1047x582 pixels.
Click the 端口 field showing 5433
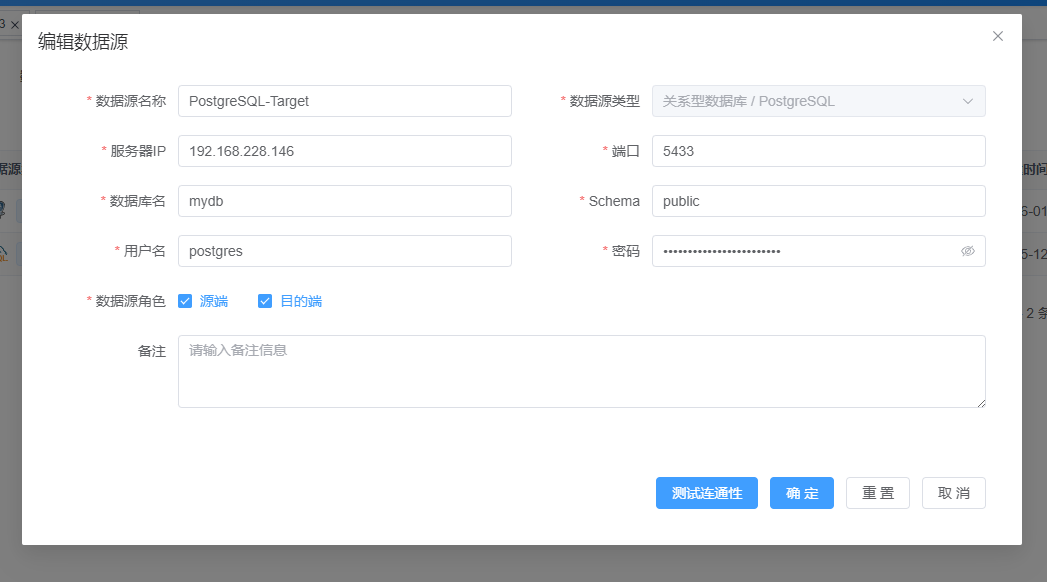818,151
